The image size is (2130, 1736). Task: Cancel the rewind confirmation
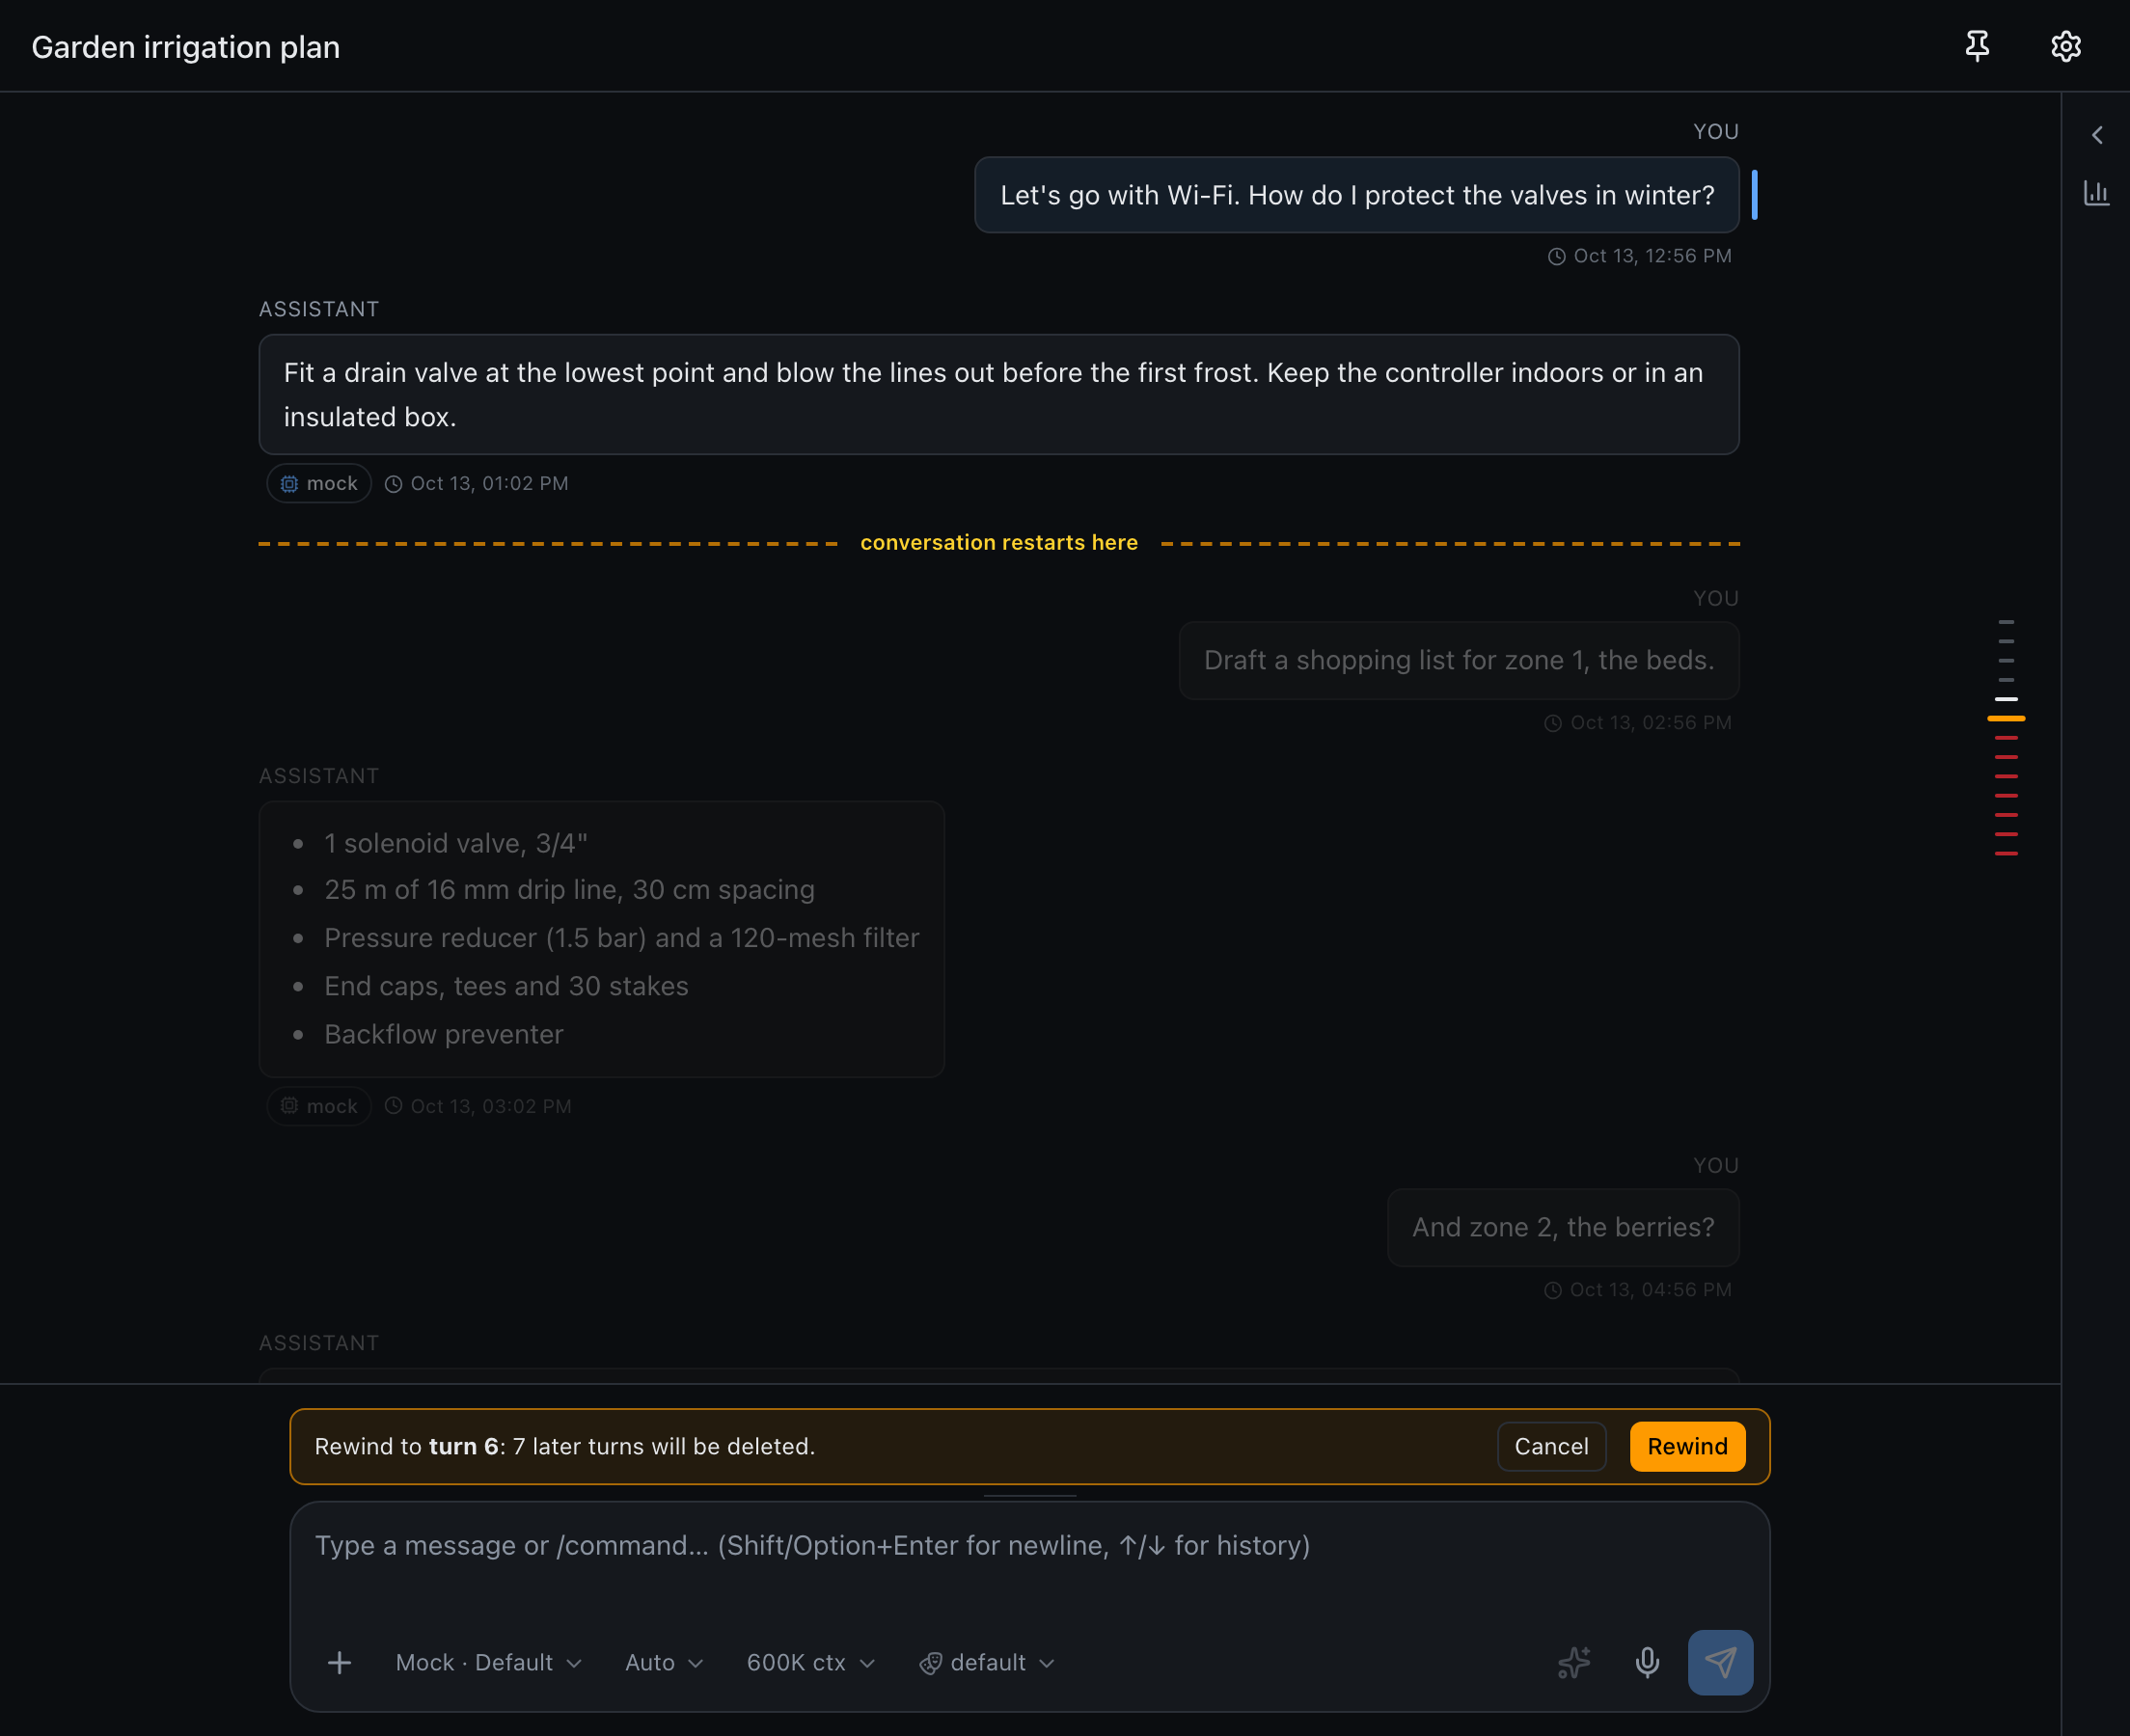tap(1551, 1446)
